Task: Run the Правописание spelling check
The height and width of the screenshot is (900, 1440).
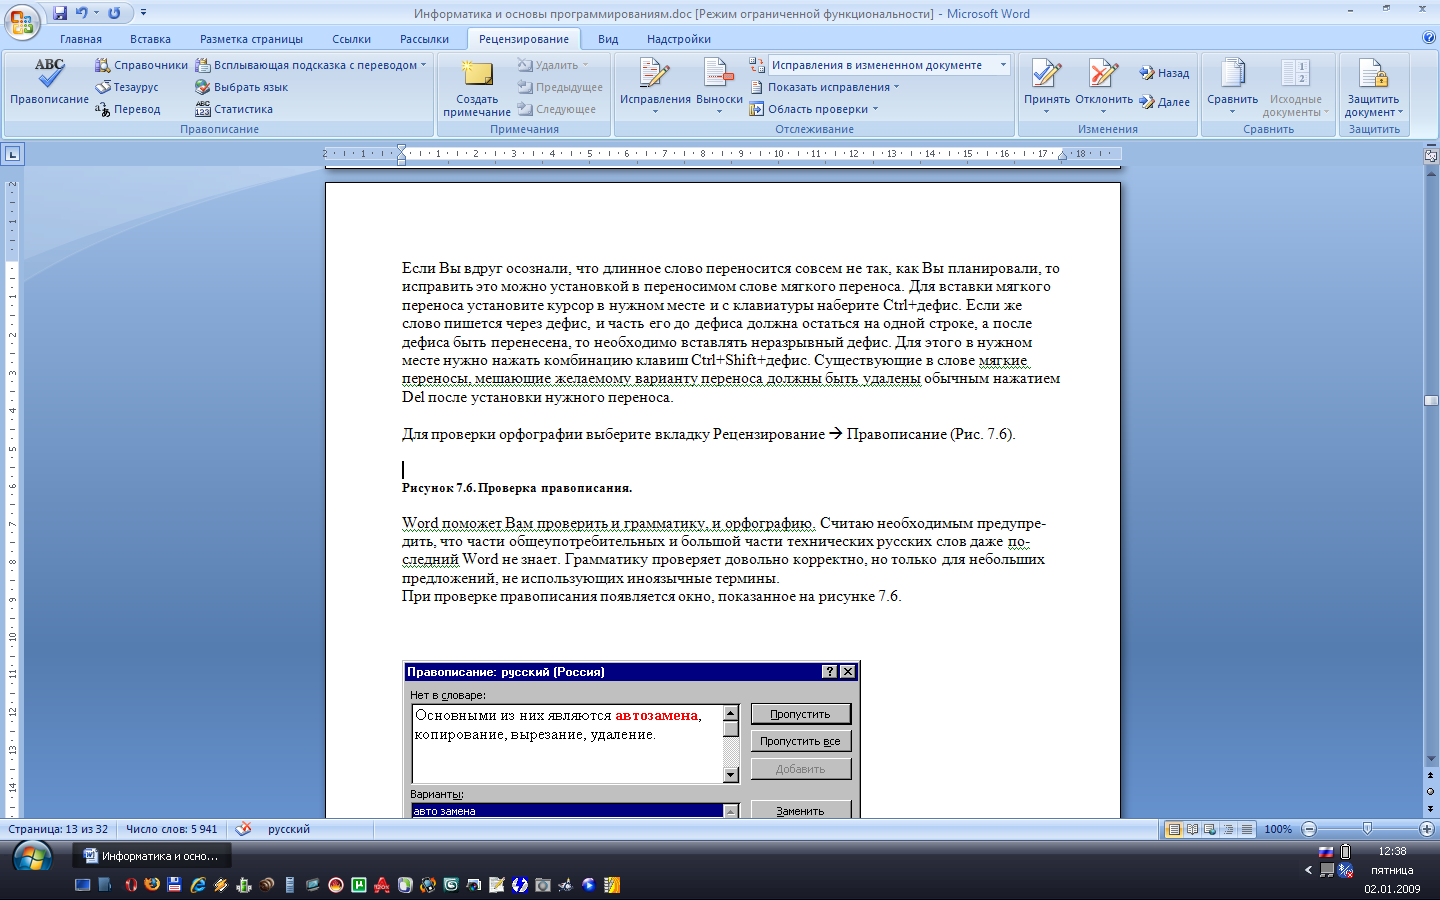Action: (49, 81)
